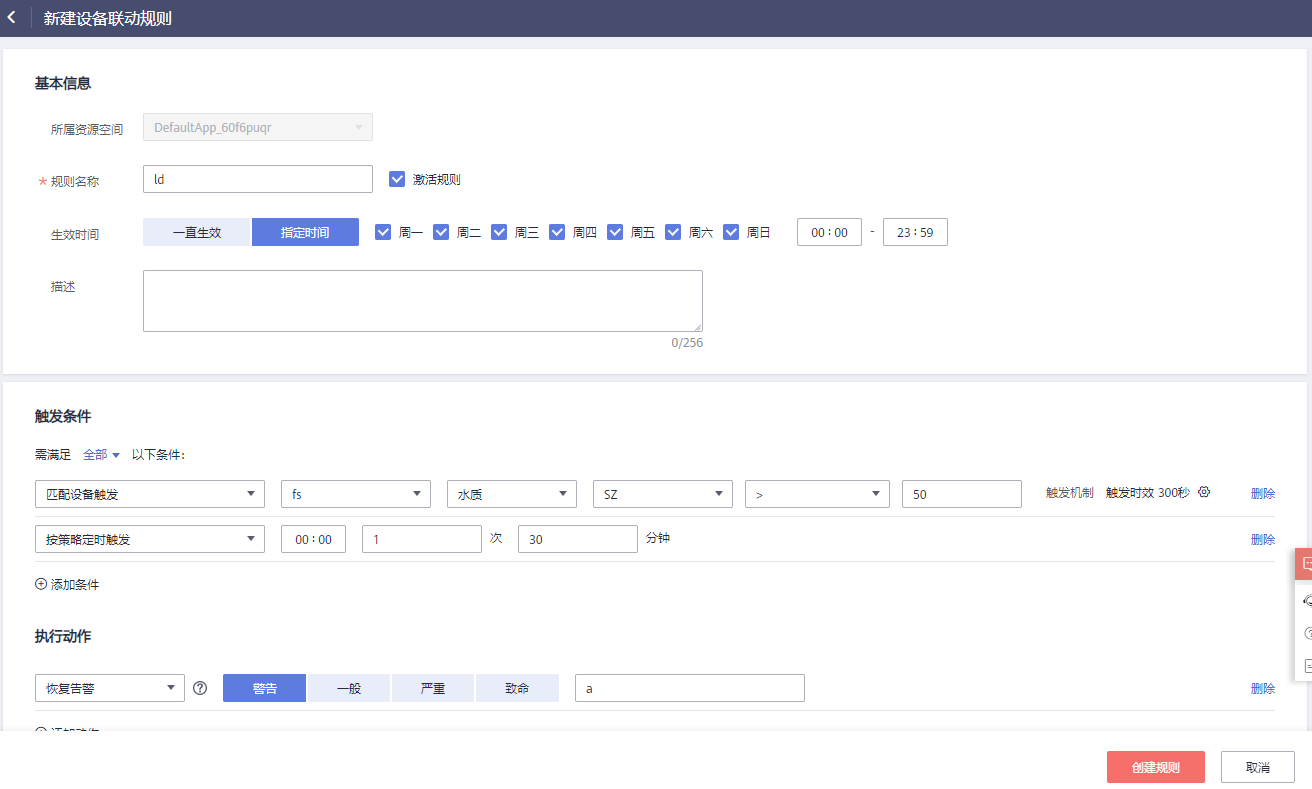
Task: Click 创建规则 button
Action: pyautogui.click(x=1155, y=767)
